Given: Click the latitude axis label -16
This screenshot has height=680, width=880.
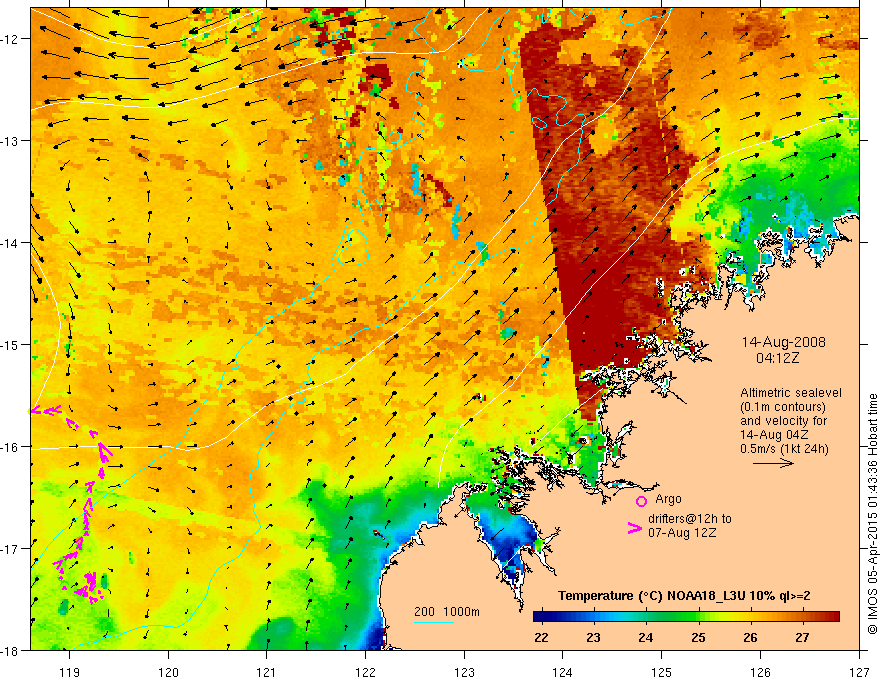Looking at the screenshot, I should point(10,447).
